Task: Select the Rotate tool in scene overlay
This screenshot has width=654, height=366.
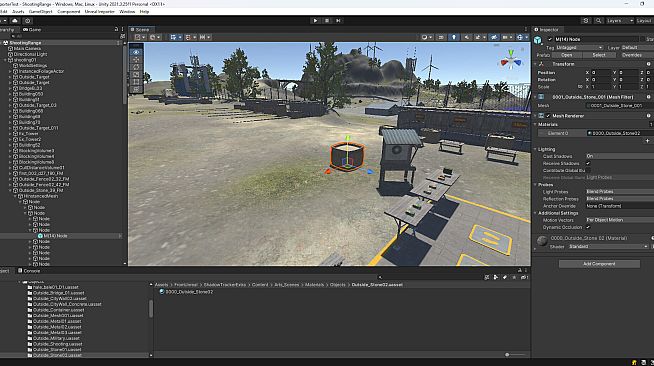Action: [x=136, y=67]
